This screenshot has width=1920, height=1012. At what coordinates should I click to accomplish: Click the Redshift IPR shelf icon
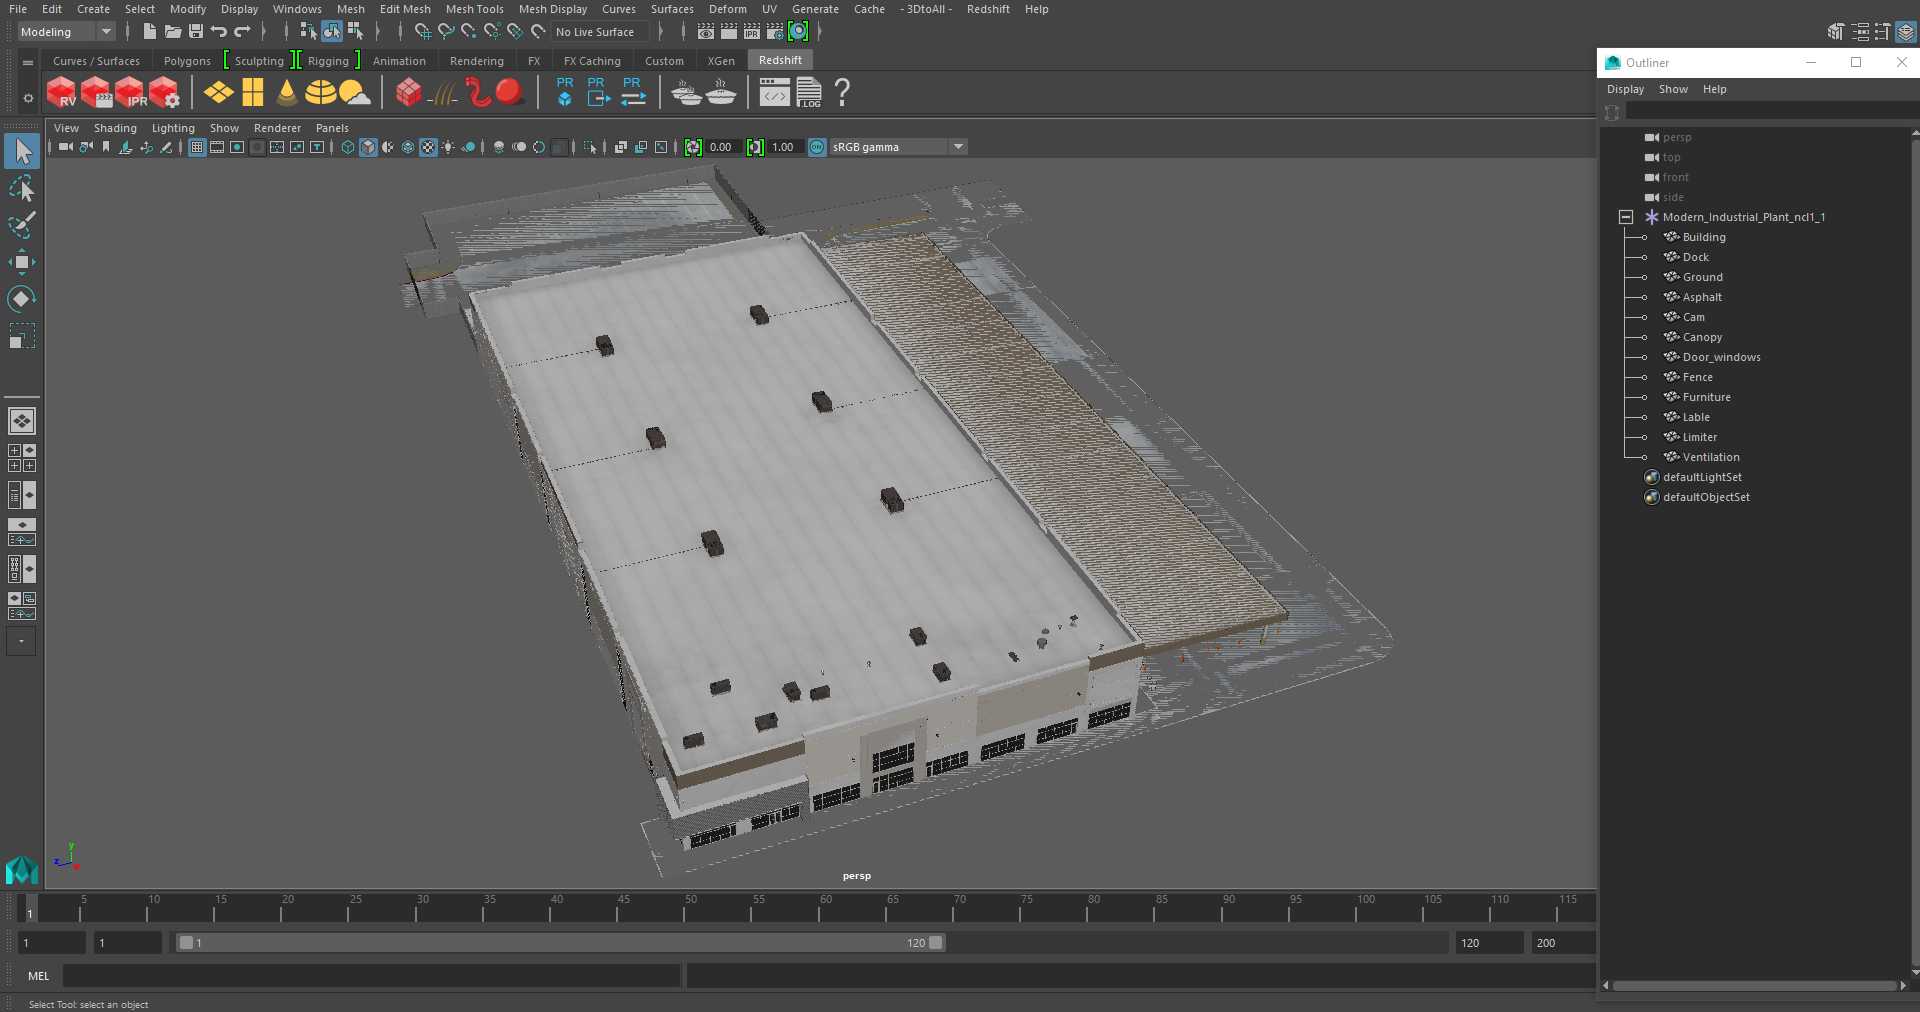130,93
